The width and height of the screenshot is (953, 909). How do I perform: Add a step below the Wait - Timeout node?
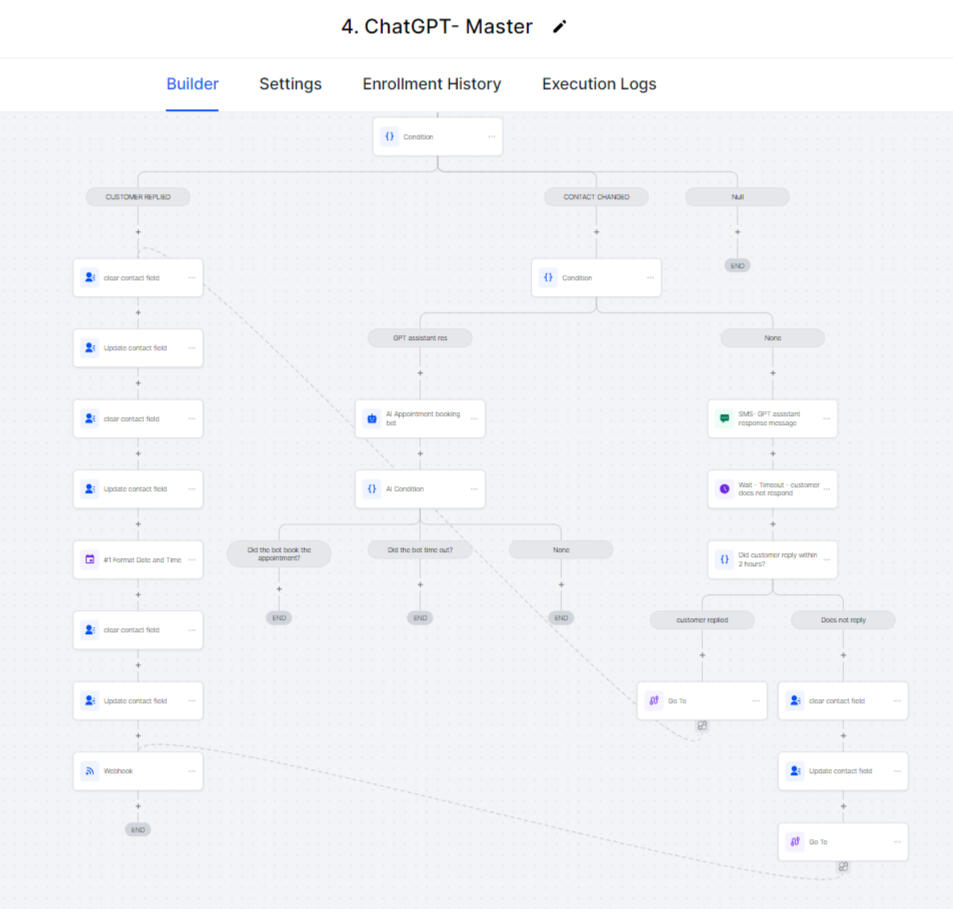[x=772, y=524]
